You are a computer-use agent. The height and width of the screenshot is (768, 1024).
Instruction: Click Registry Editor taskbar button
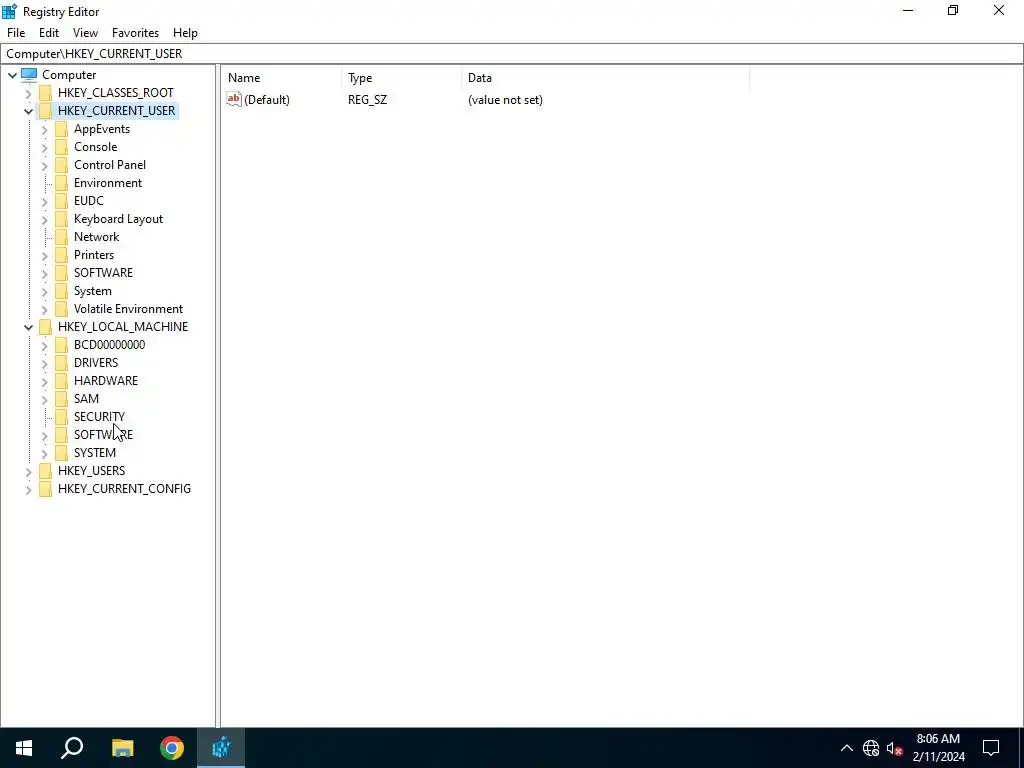tap(221, 748)
